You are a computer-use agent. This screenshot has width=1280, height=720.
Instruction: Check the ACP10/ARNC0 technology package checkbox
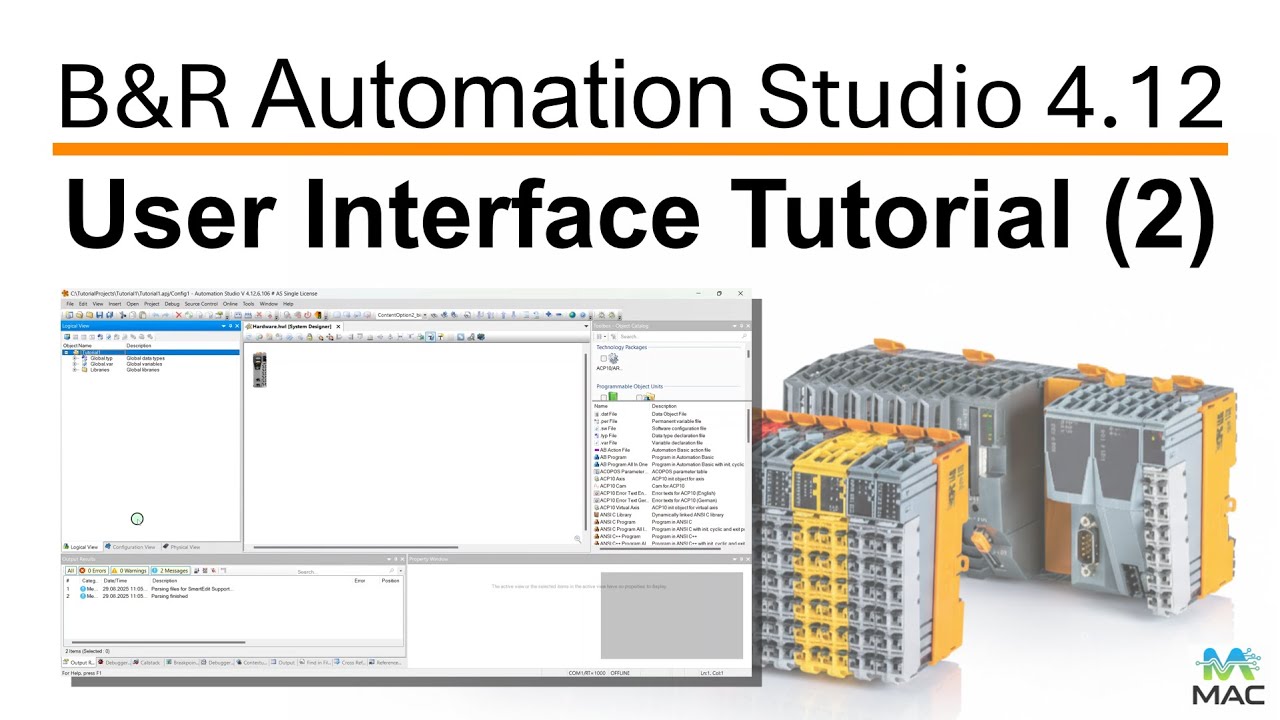point(603,358)
